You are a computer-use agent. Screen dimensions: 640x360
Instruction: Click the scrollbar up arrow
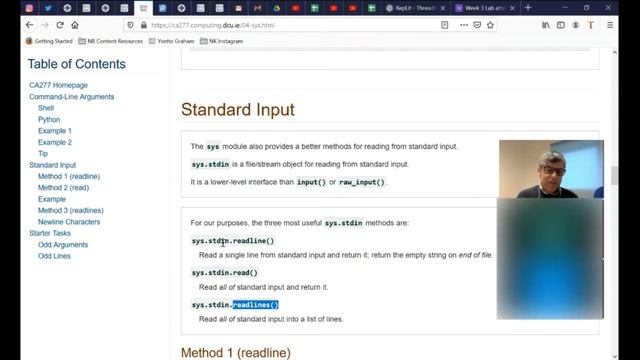pos(614,52)
